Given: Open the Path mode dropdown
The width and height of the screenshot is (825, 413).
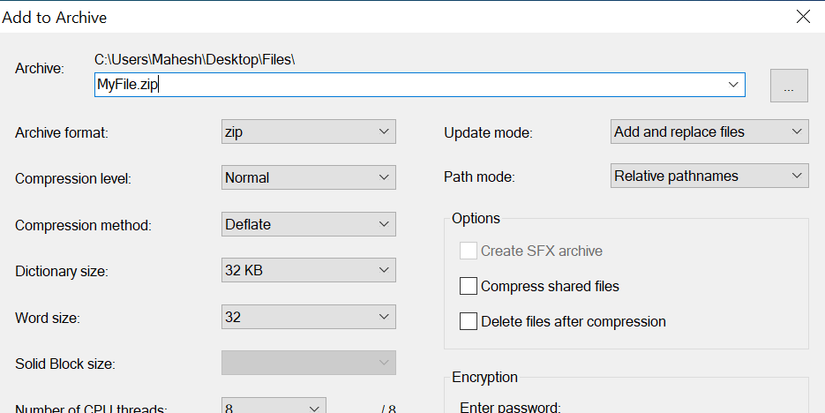Looking at the screenshot, I should coord(708,176).
